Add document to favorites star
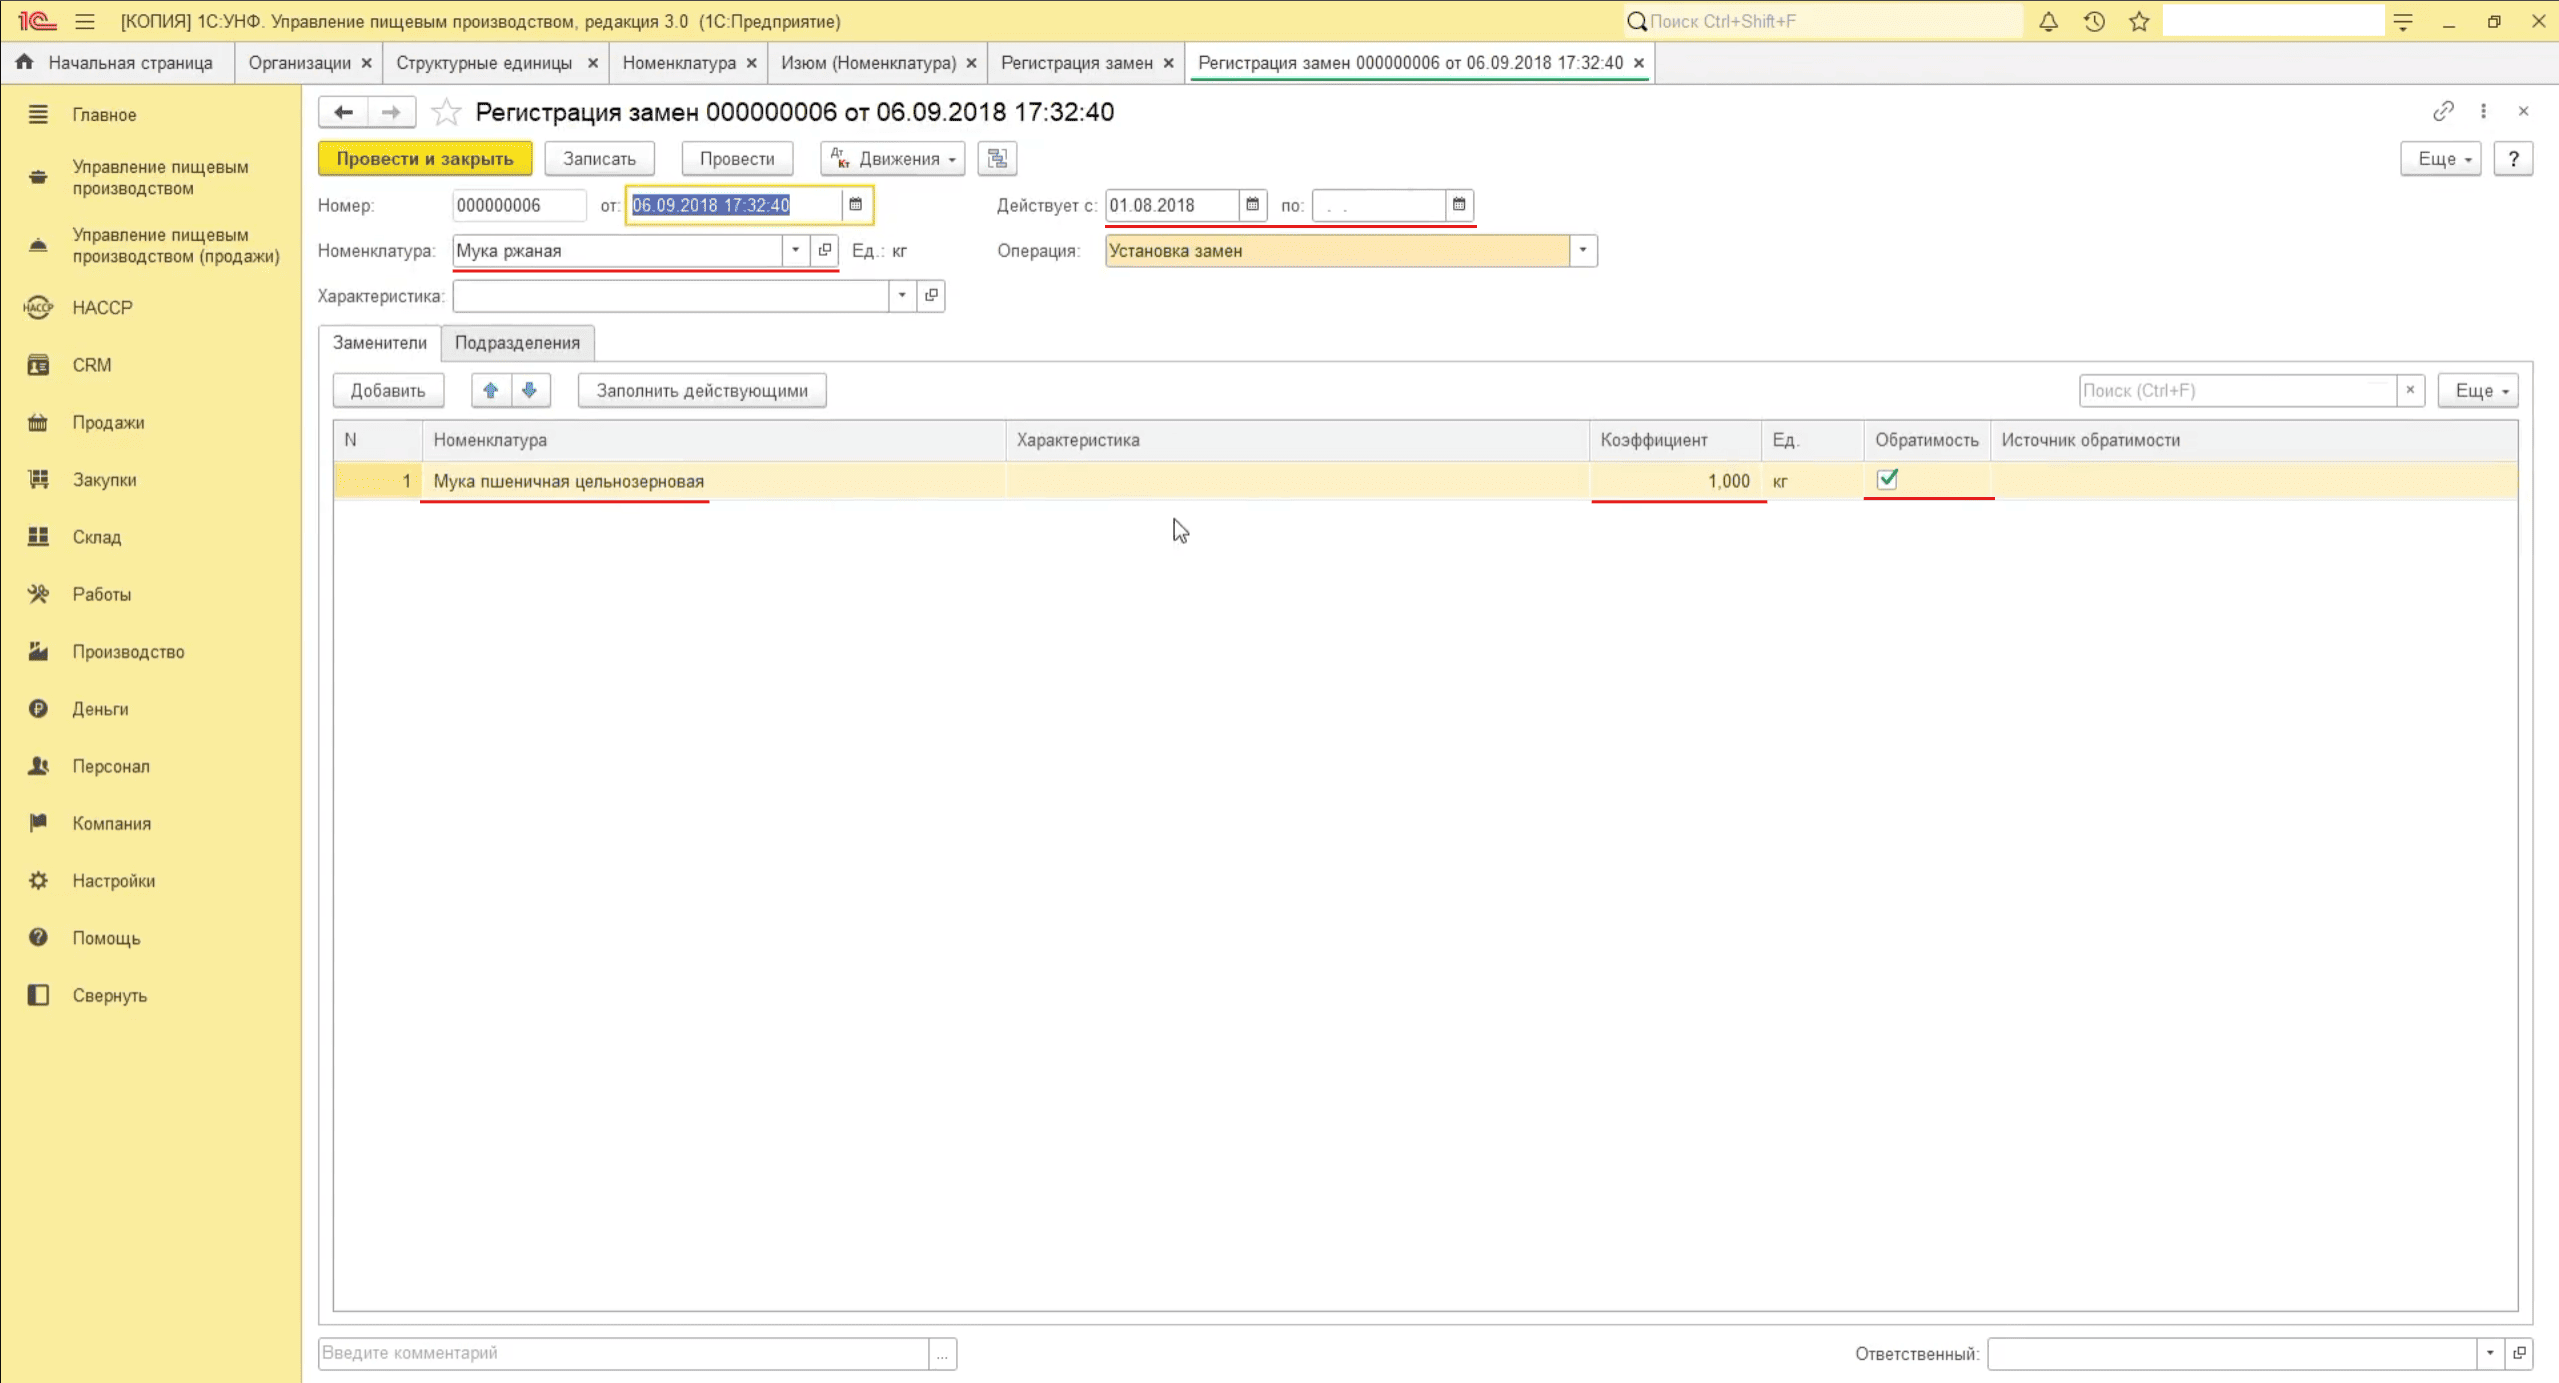This screenshot has width=2559, height=1383. click(x=446, y=112)
